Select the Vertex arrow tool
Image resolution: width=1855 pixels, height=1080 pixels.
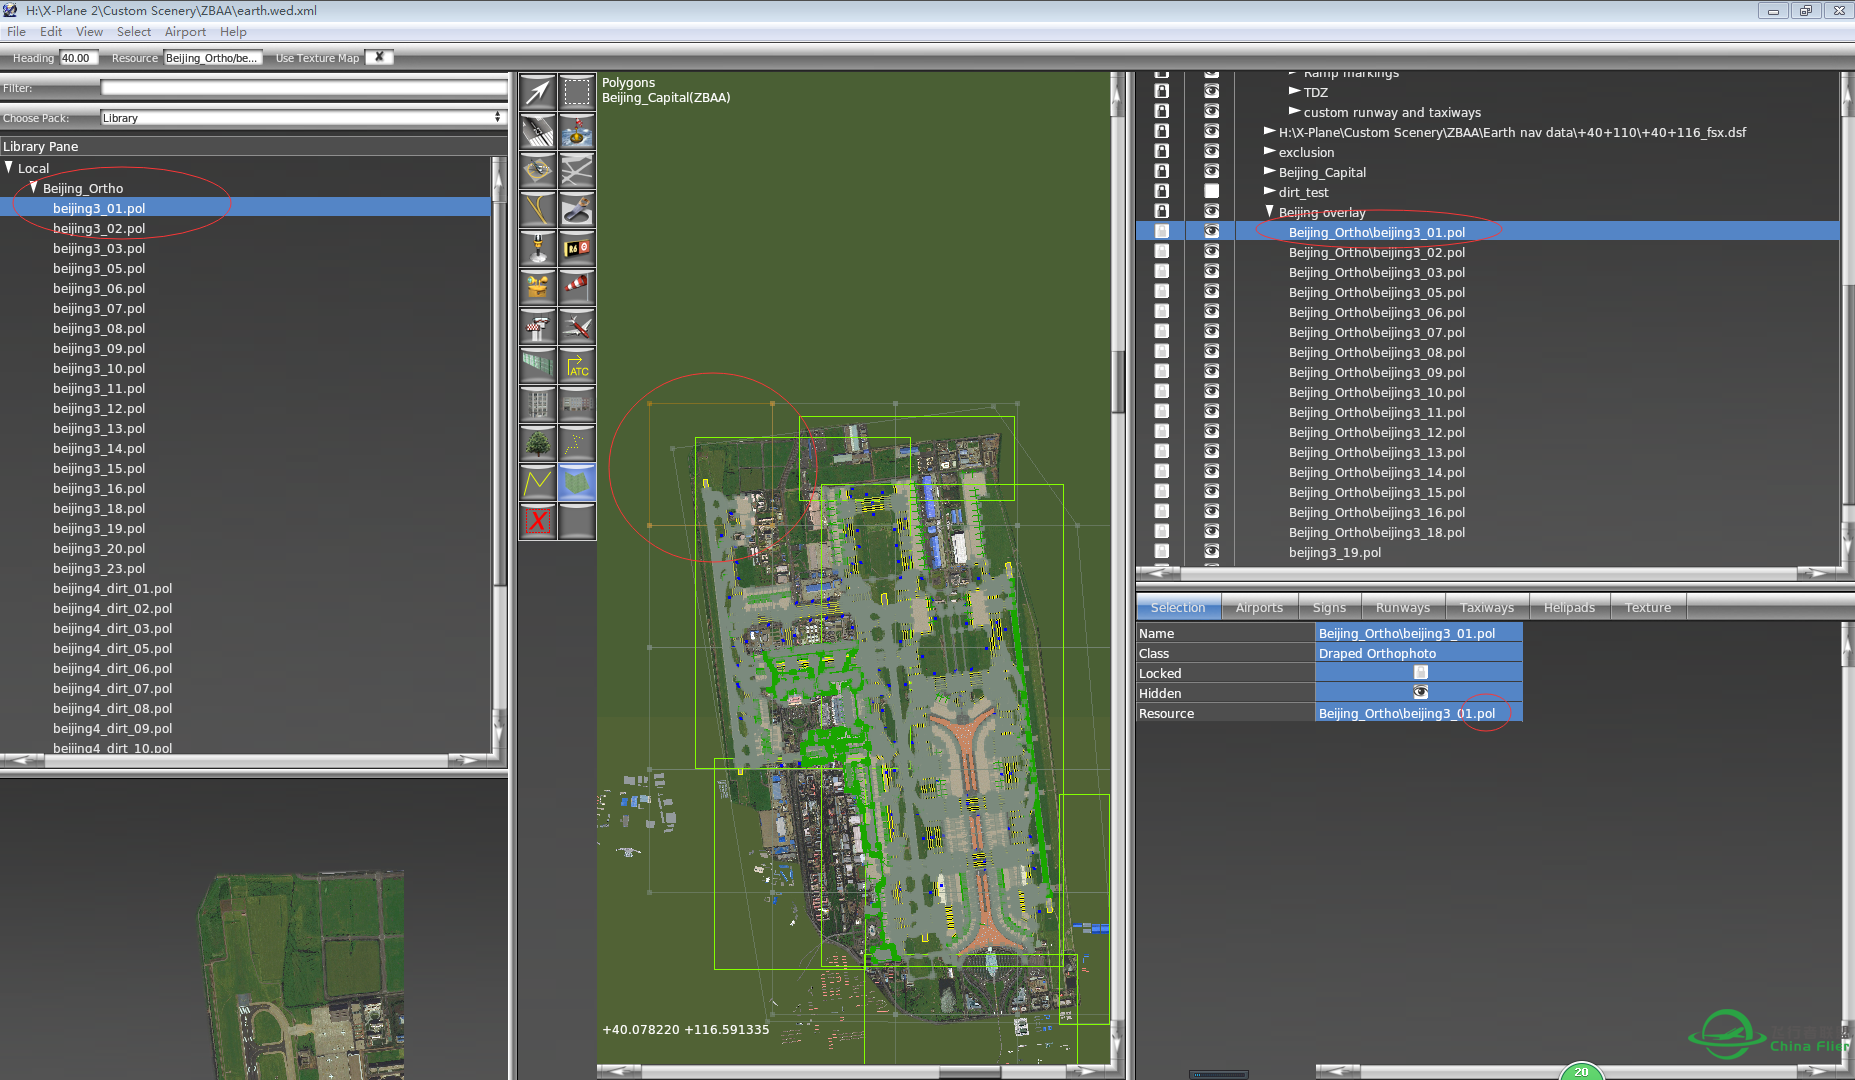[538, 92]
